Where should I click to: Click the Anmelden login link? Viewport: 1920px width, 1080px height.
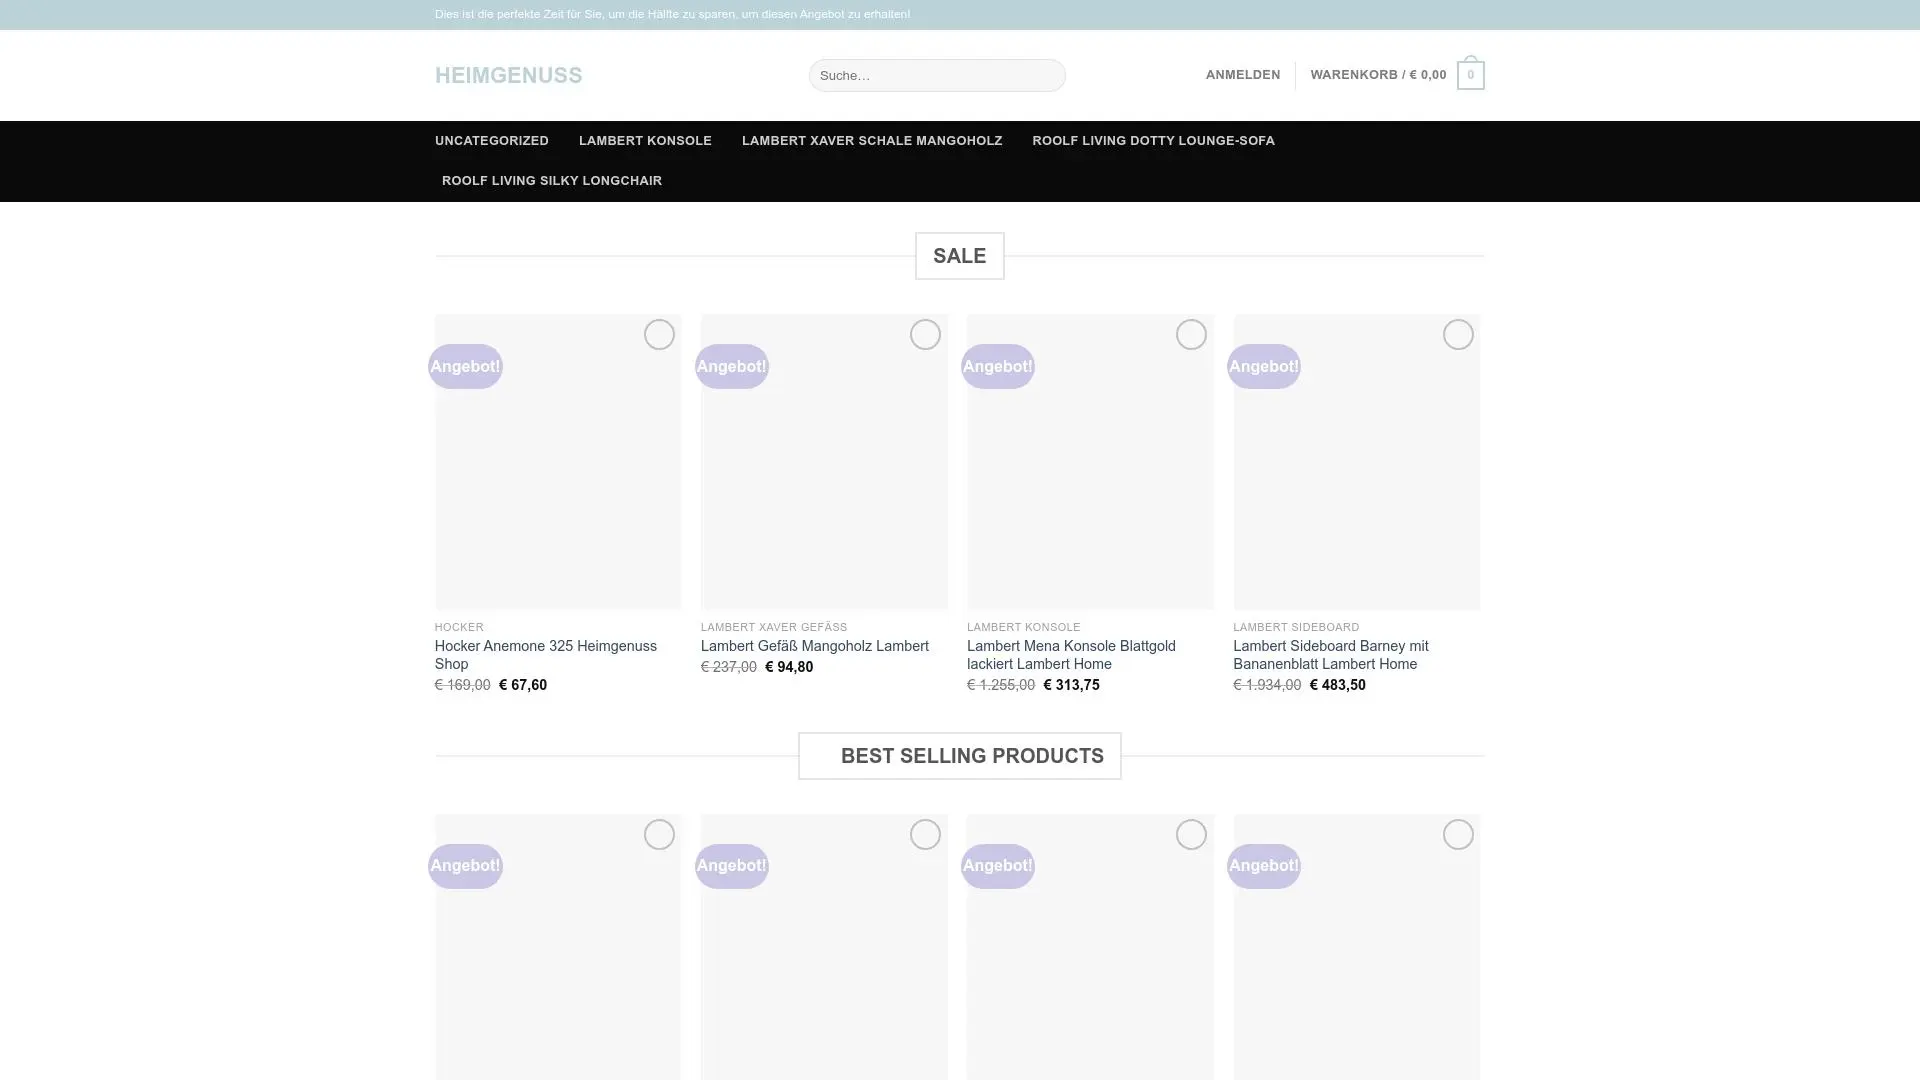[1242, 75]
